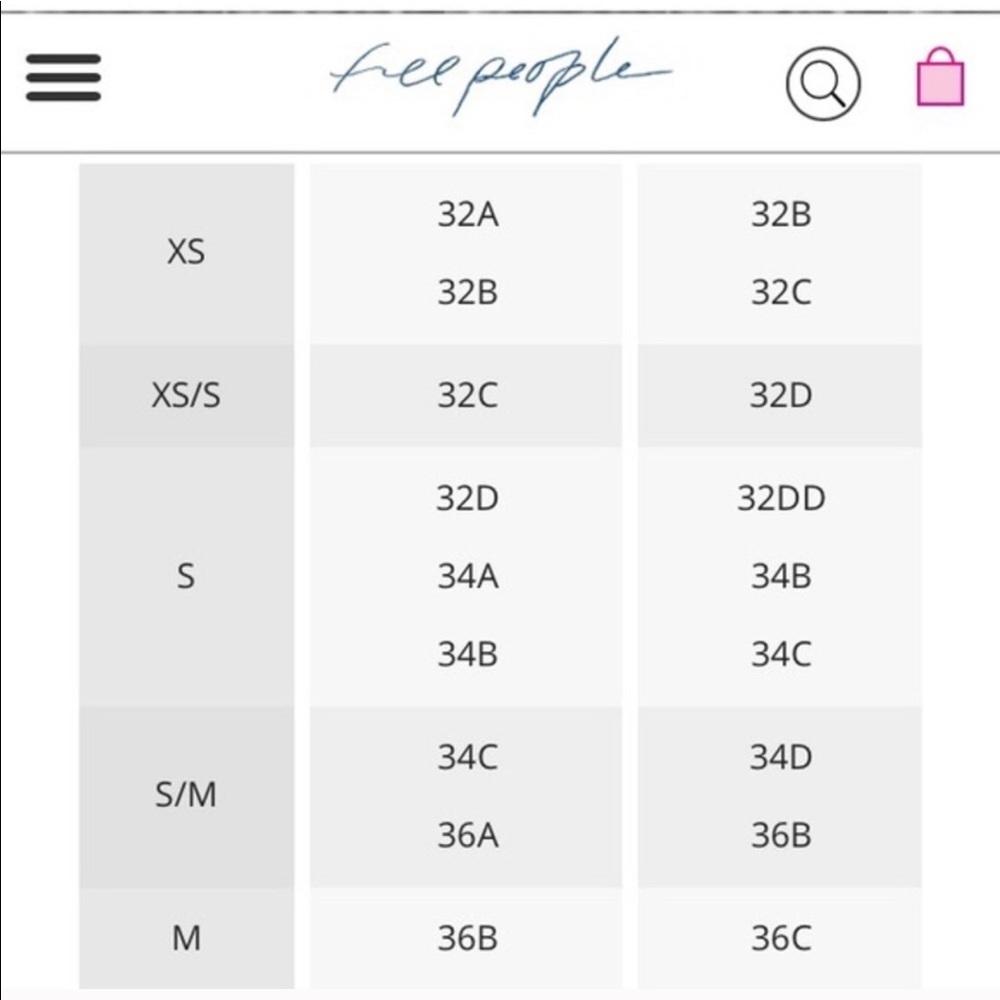
Task: Open the pink shopping bag
Action: tap(940, 80)
